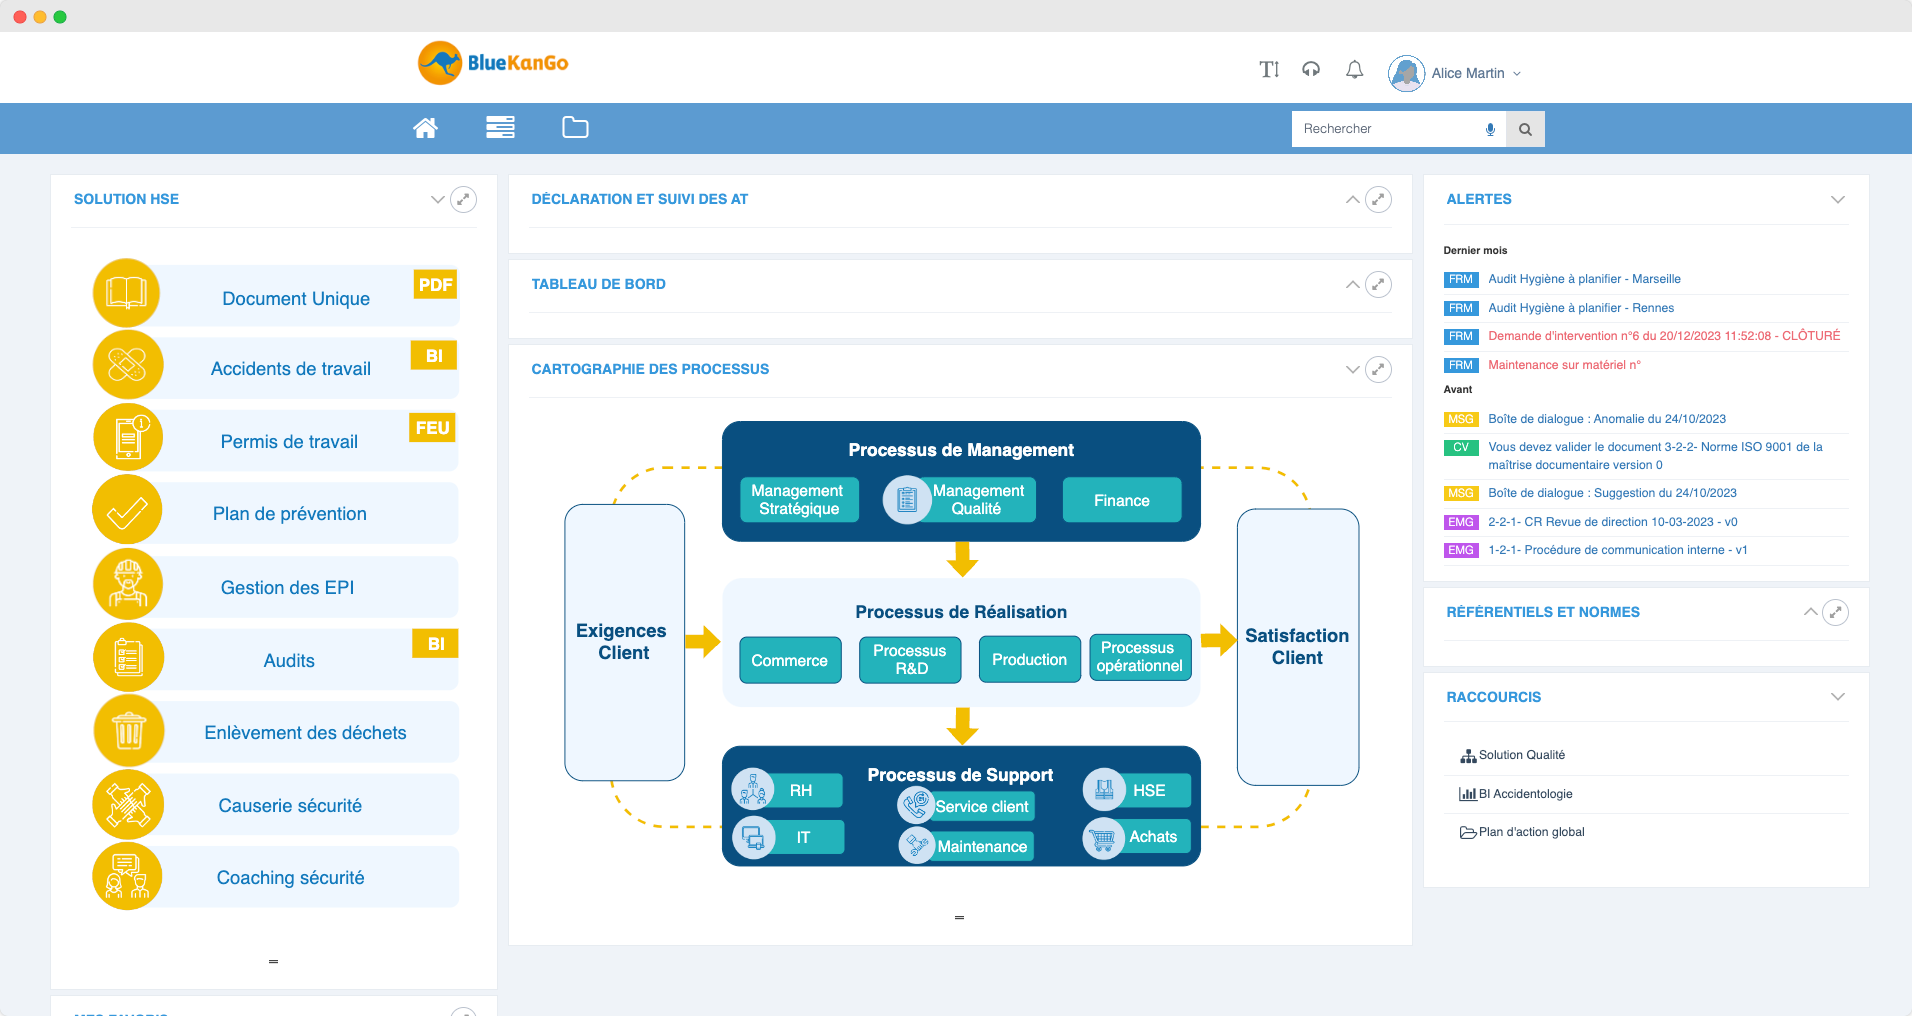Click the Gestion des EPI worker icon

pyautogui.click(x=127, y=583)
